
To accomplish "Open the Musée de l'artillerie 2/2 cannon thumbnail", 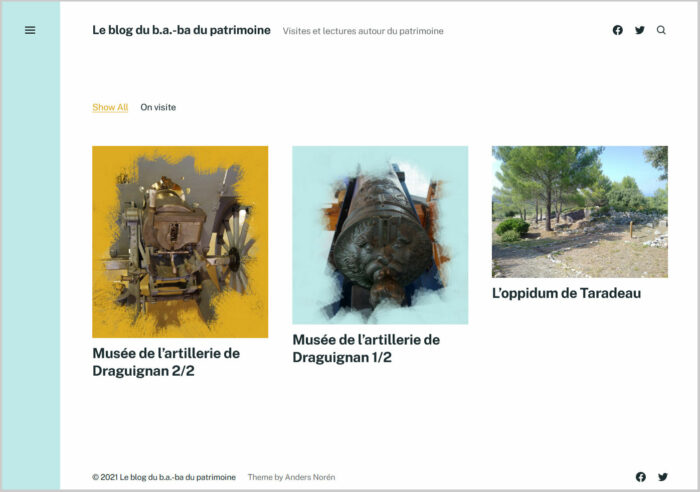I will pos(180,242).
